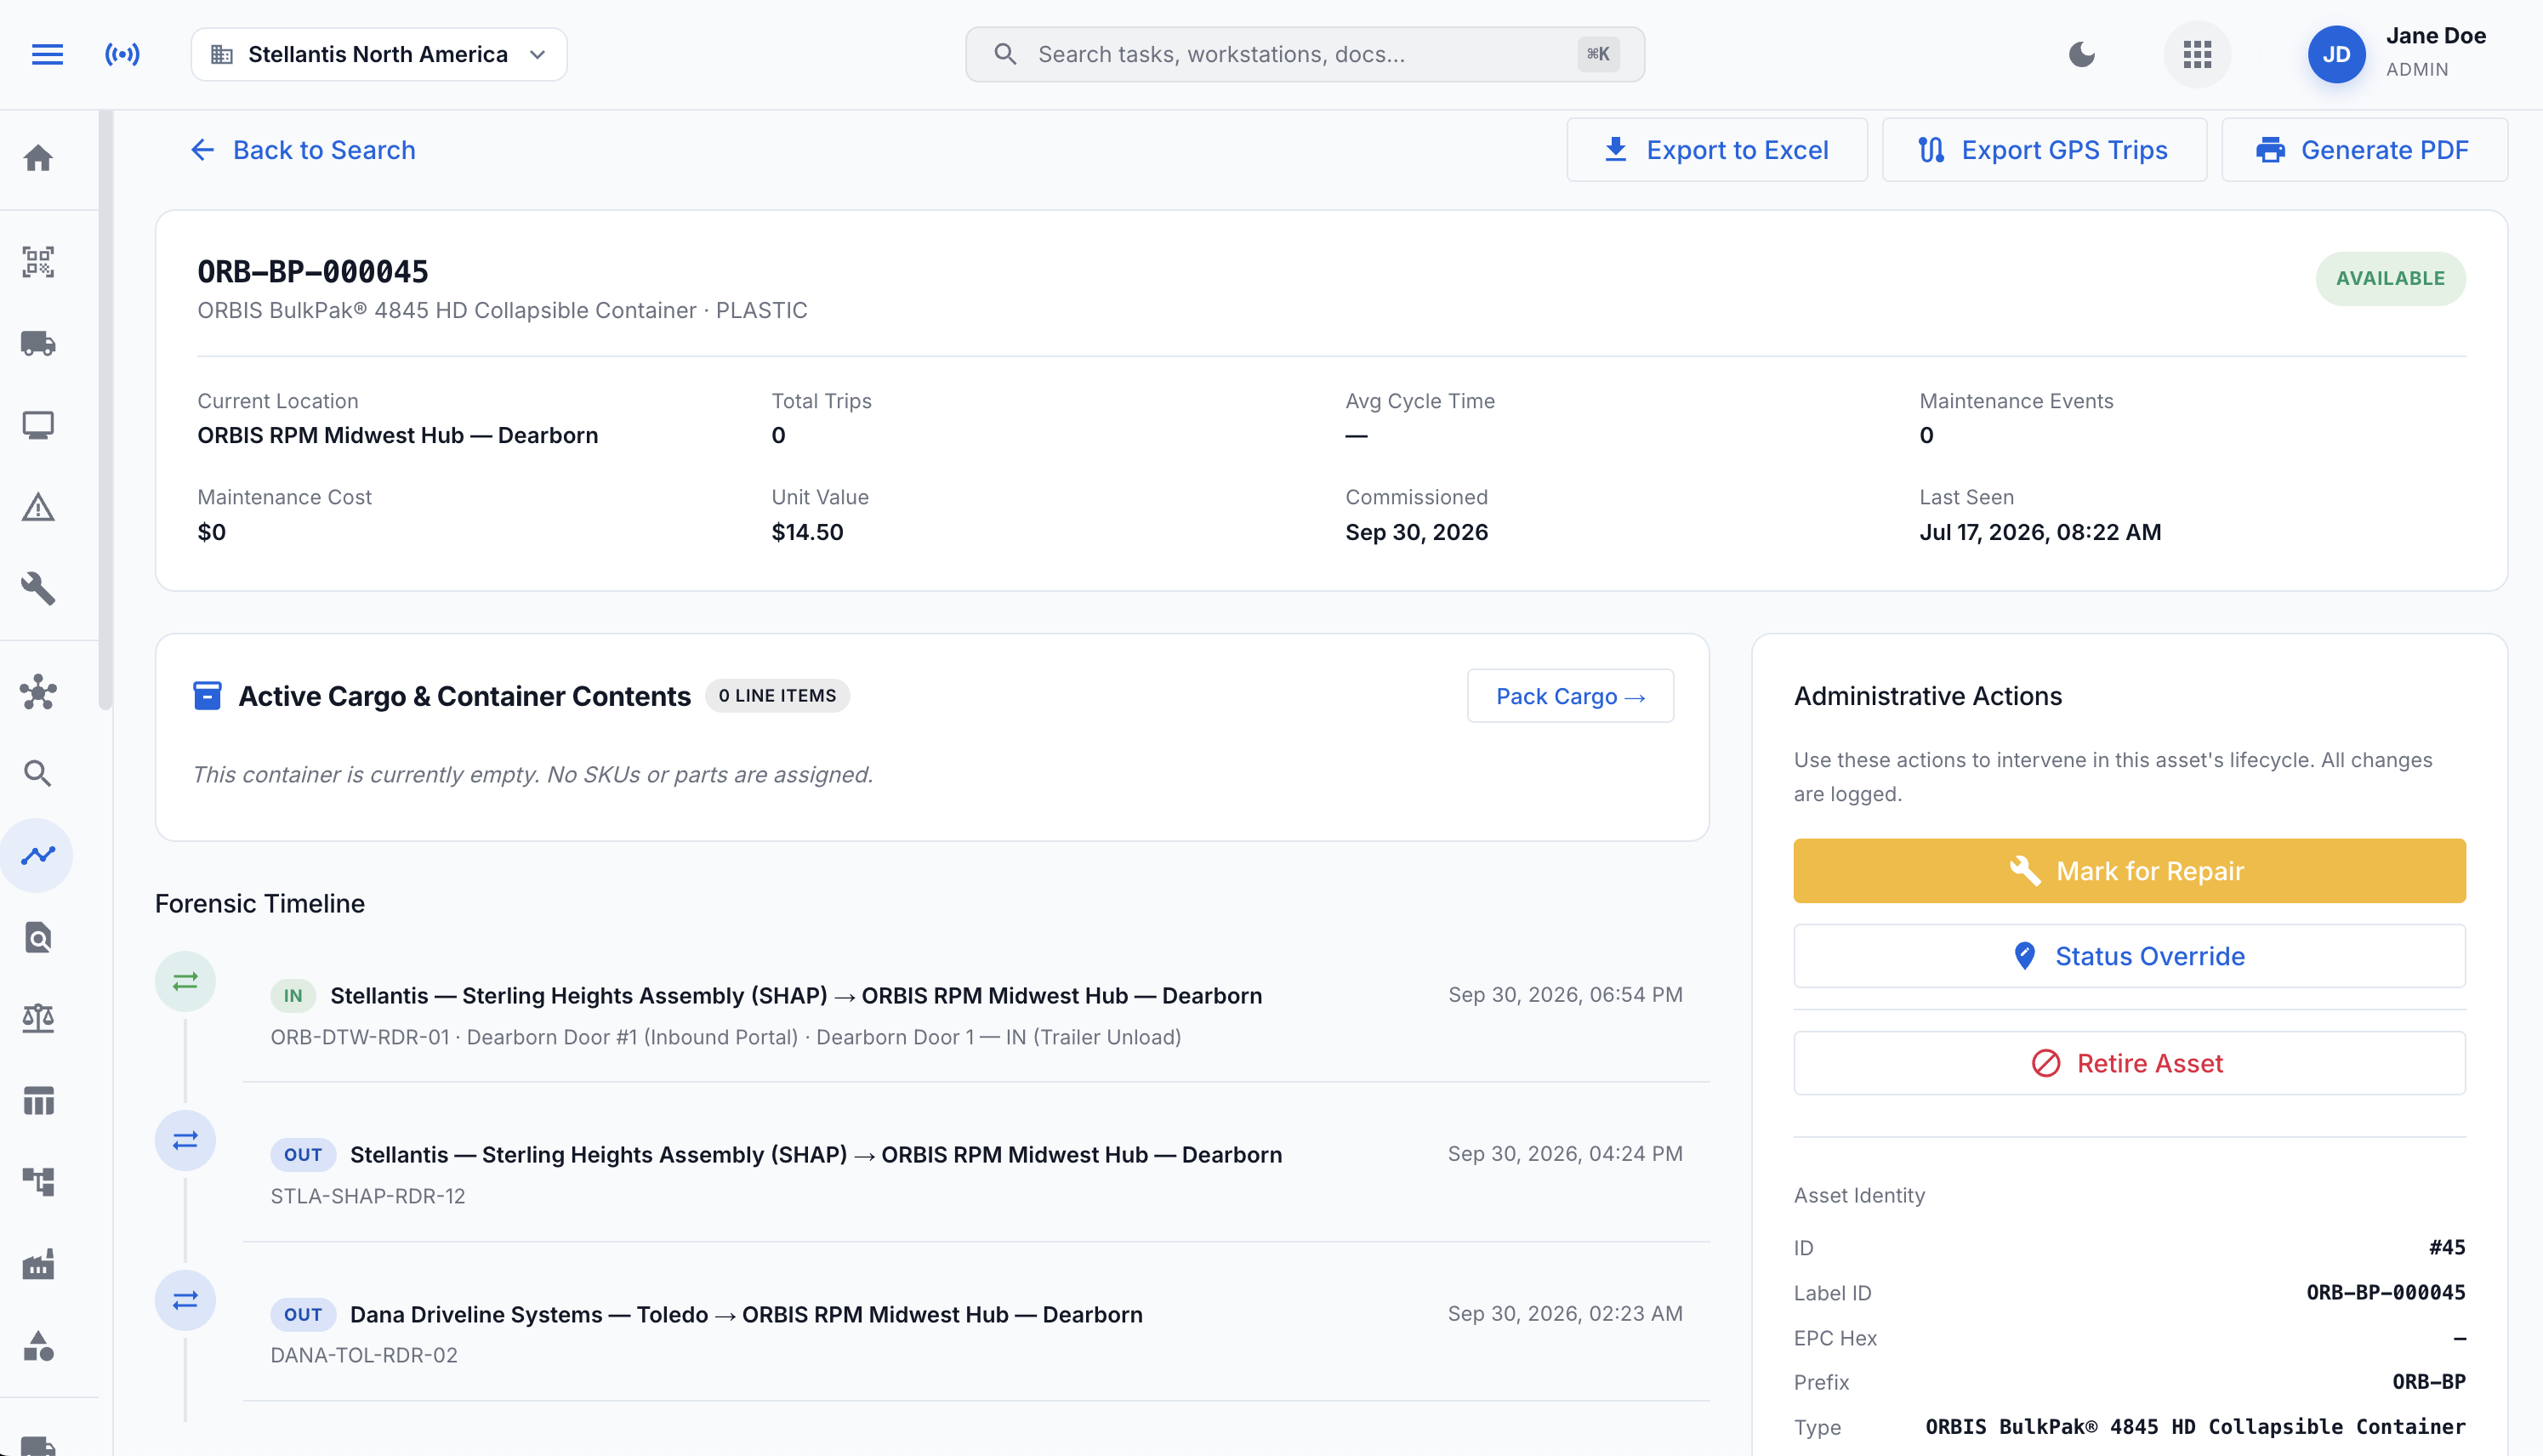2543x1456 pixels.
Task: Open the warning triangle alerts sidebar item
Action: coord(38,507)
